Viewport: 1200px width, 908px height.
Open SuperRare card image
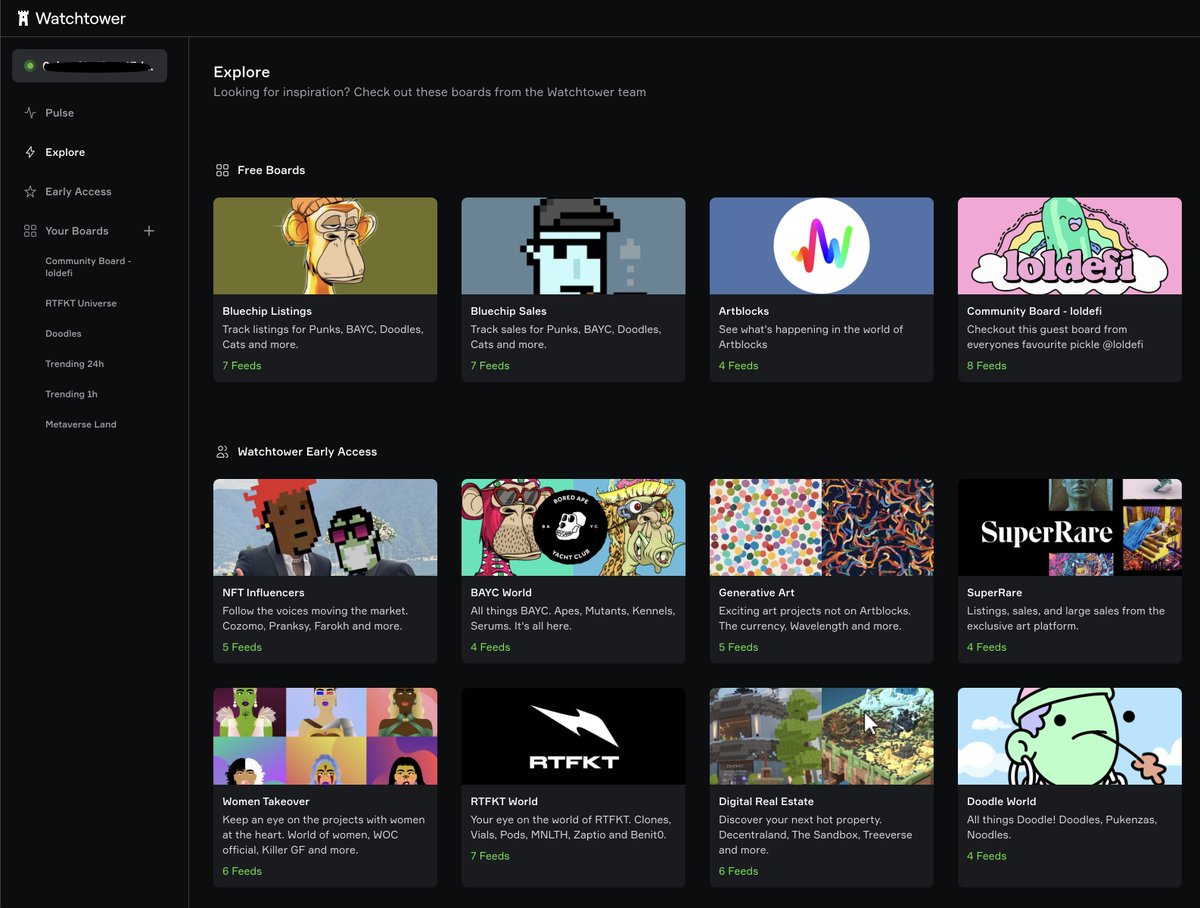[x=1069, y=527]
